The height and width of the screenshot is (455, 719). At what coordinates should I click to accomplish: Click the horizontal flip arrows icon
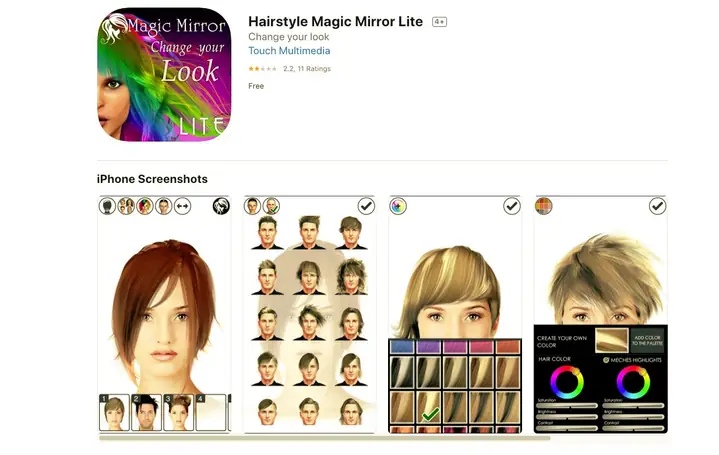tap(183, 206)
